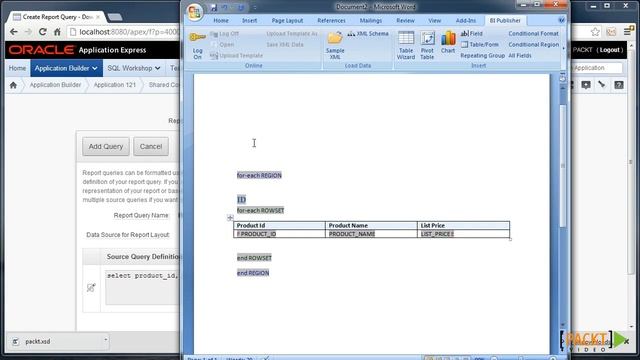Click the LIST_PRICE field cell
Image resolution: width=640 pixels, height=360 pixels.
tap(464, 234)
